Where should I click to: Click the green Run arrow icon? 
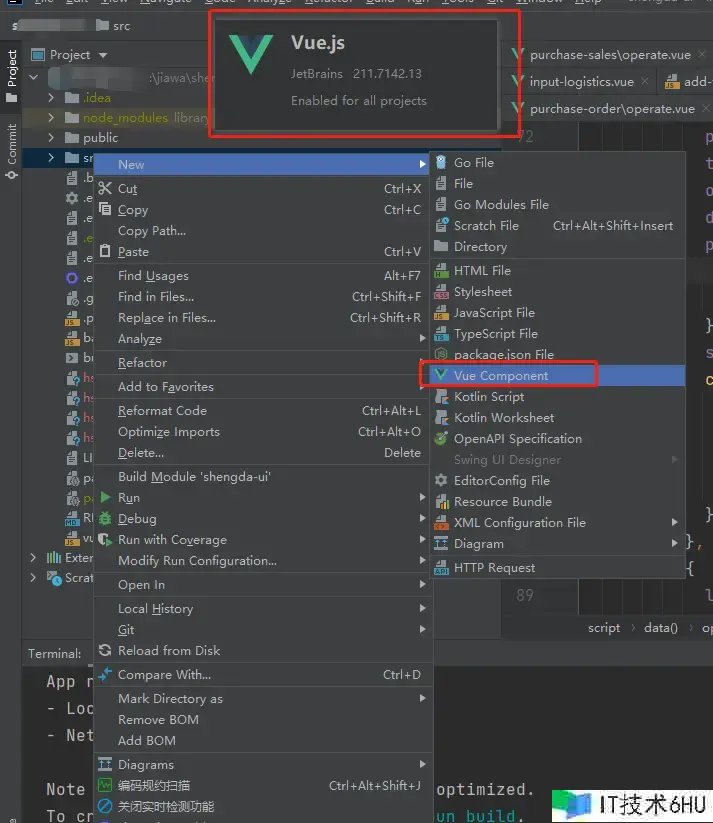point(104,498)
